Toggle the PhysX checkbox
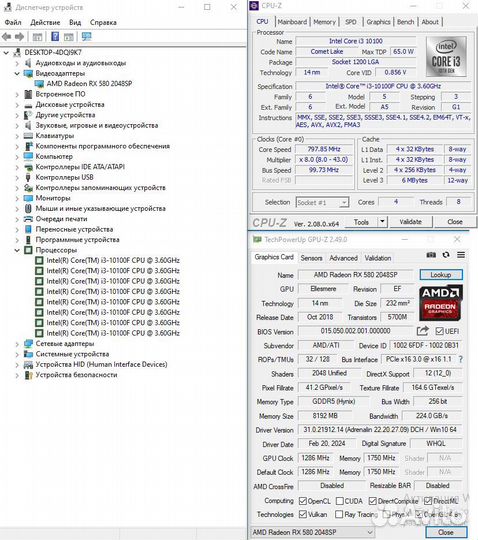The image size is (478, 540). [386, 515]
